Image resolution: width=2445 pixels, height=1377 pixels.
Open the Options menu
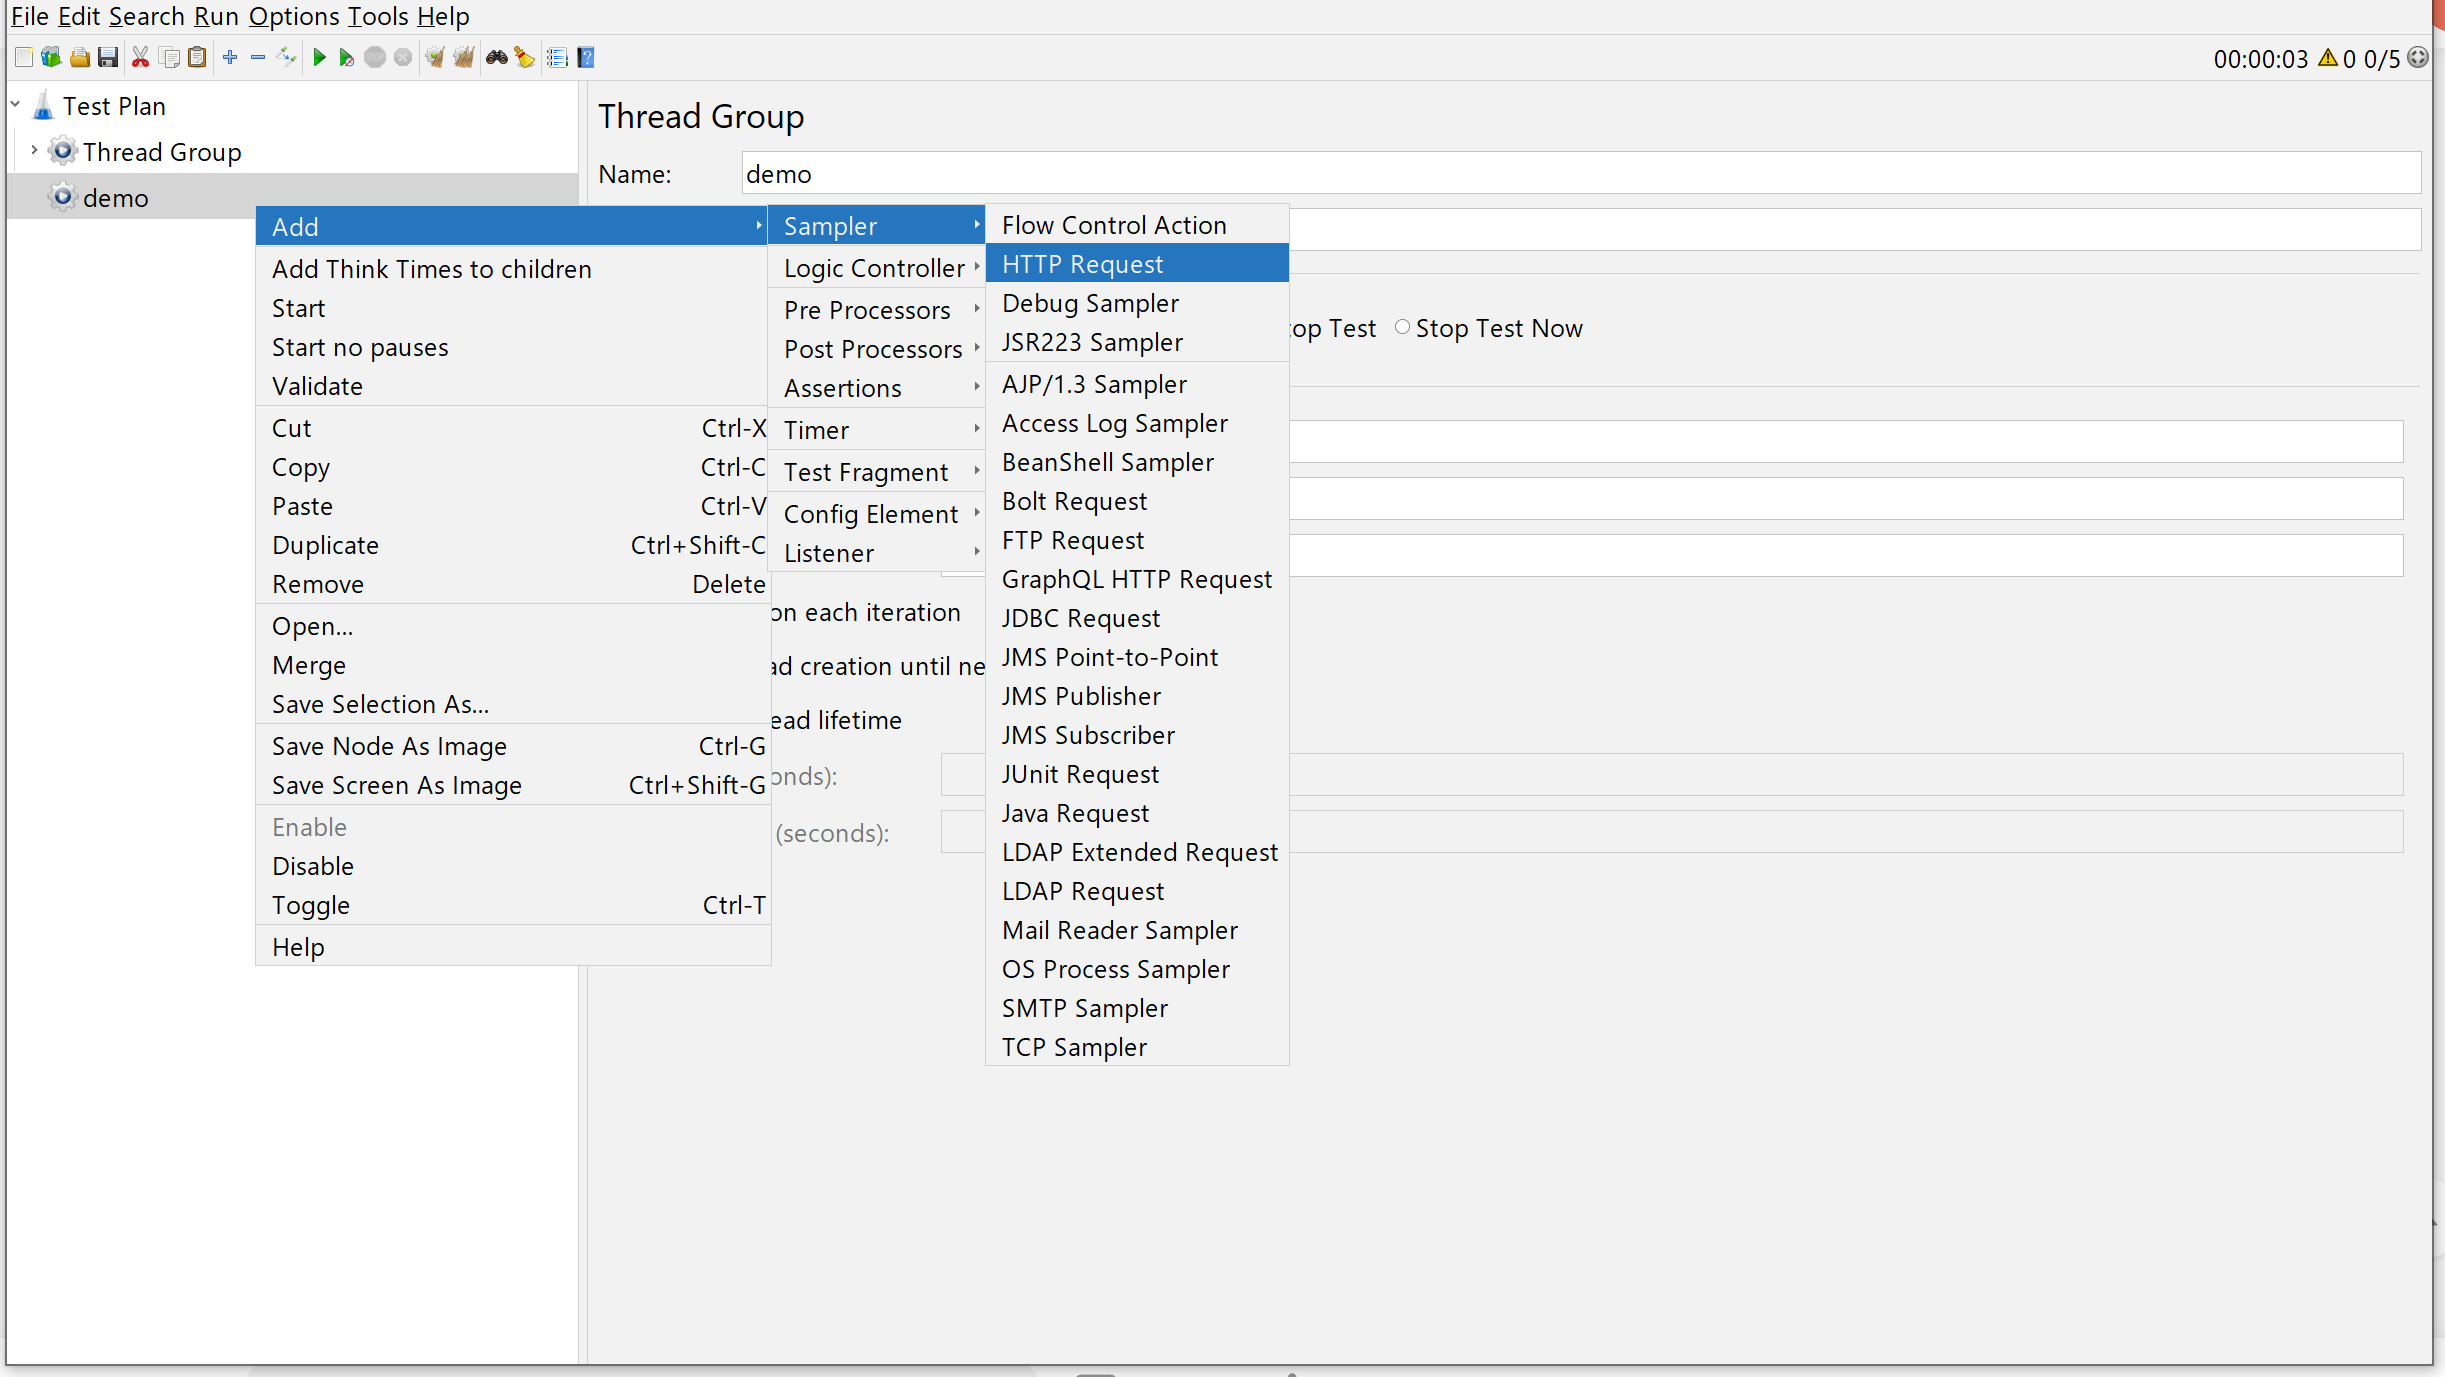click(x=293, y=16)
